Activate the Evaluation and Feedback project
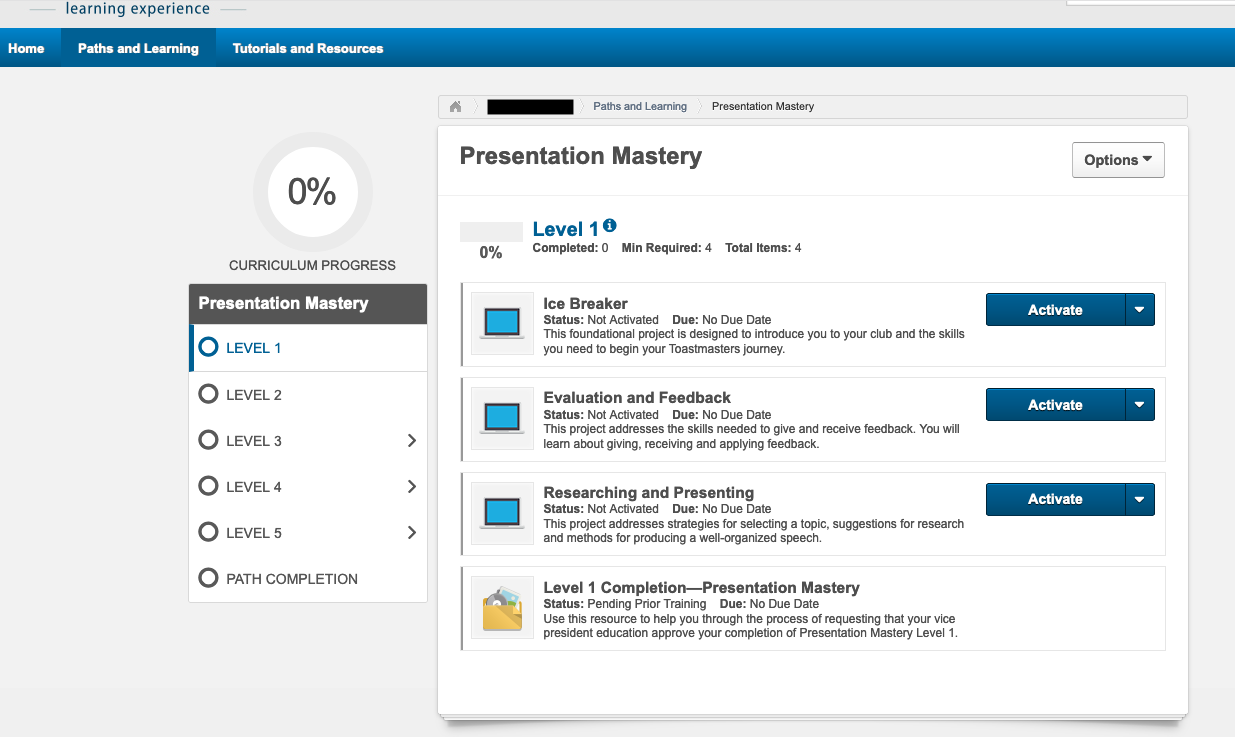Viewport: 1235px width, 737px height. coord(1055,405)
